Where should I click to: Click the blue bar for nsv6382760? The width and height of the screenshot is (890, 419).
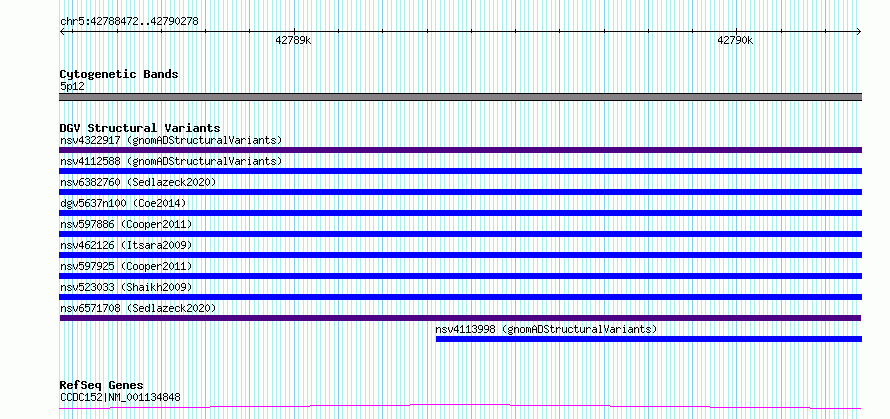point(460,192)
